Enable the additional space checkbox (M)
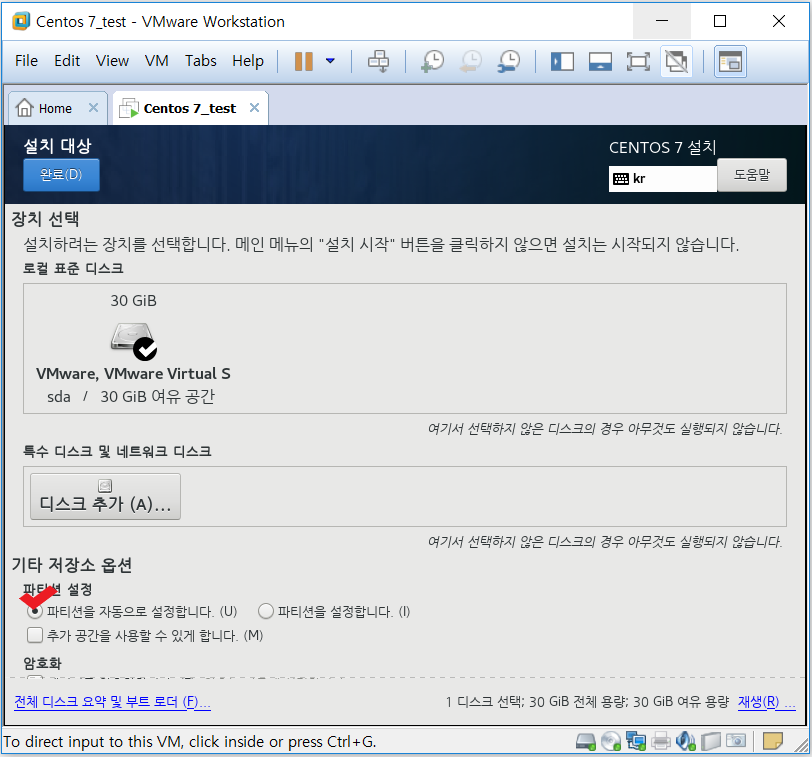 pyautogui.click(x=35, y=635)
